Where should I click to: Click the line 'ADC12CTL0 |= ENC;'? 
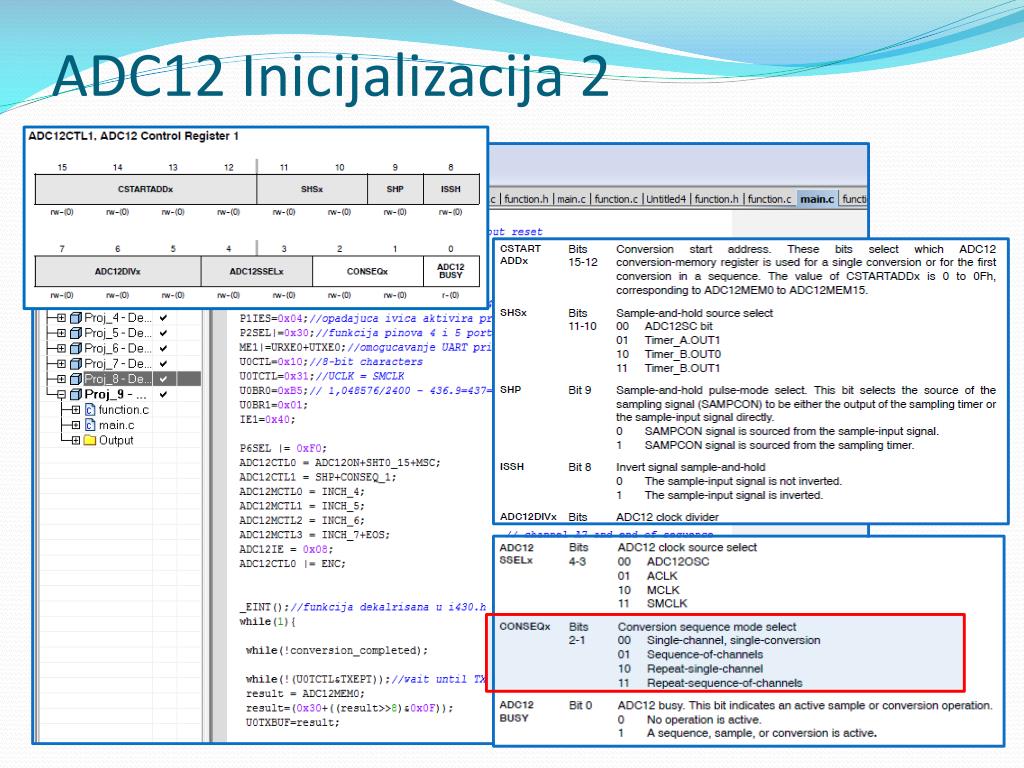(x=292, y=564)
